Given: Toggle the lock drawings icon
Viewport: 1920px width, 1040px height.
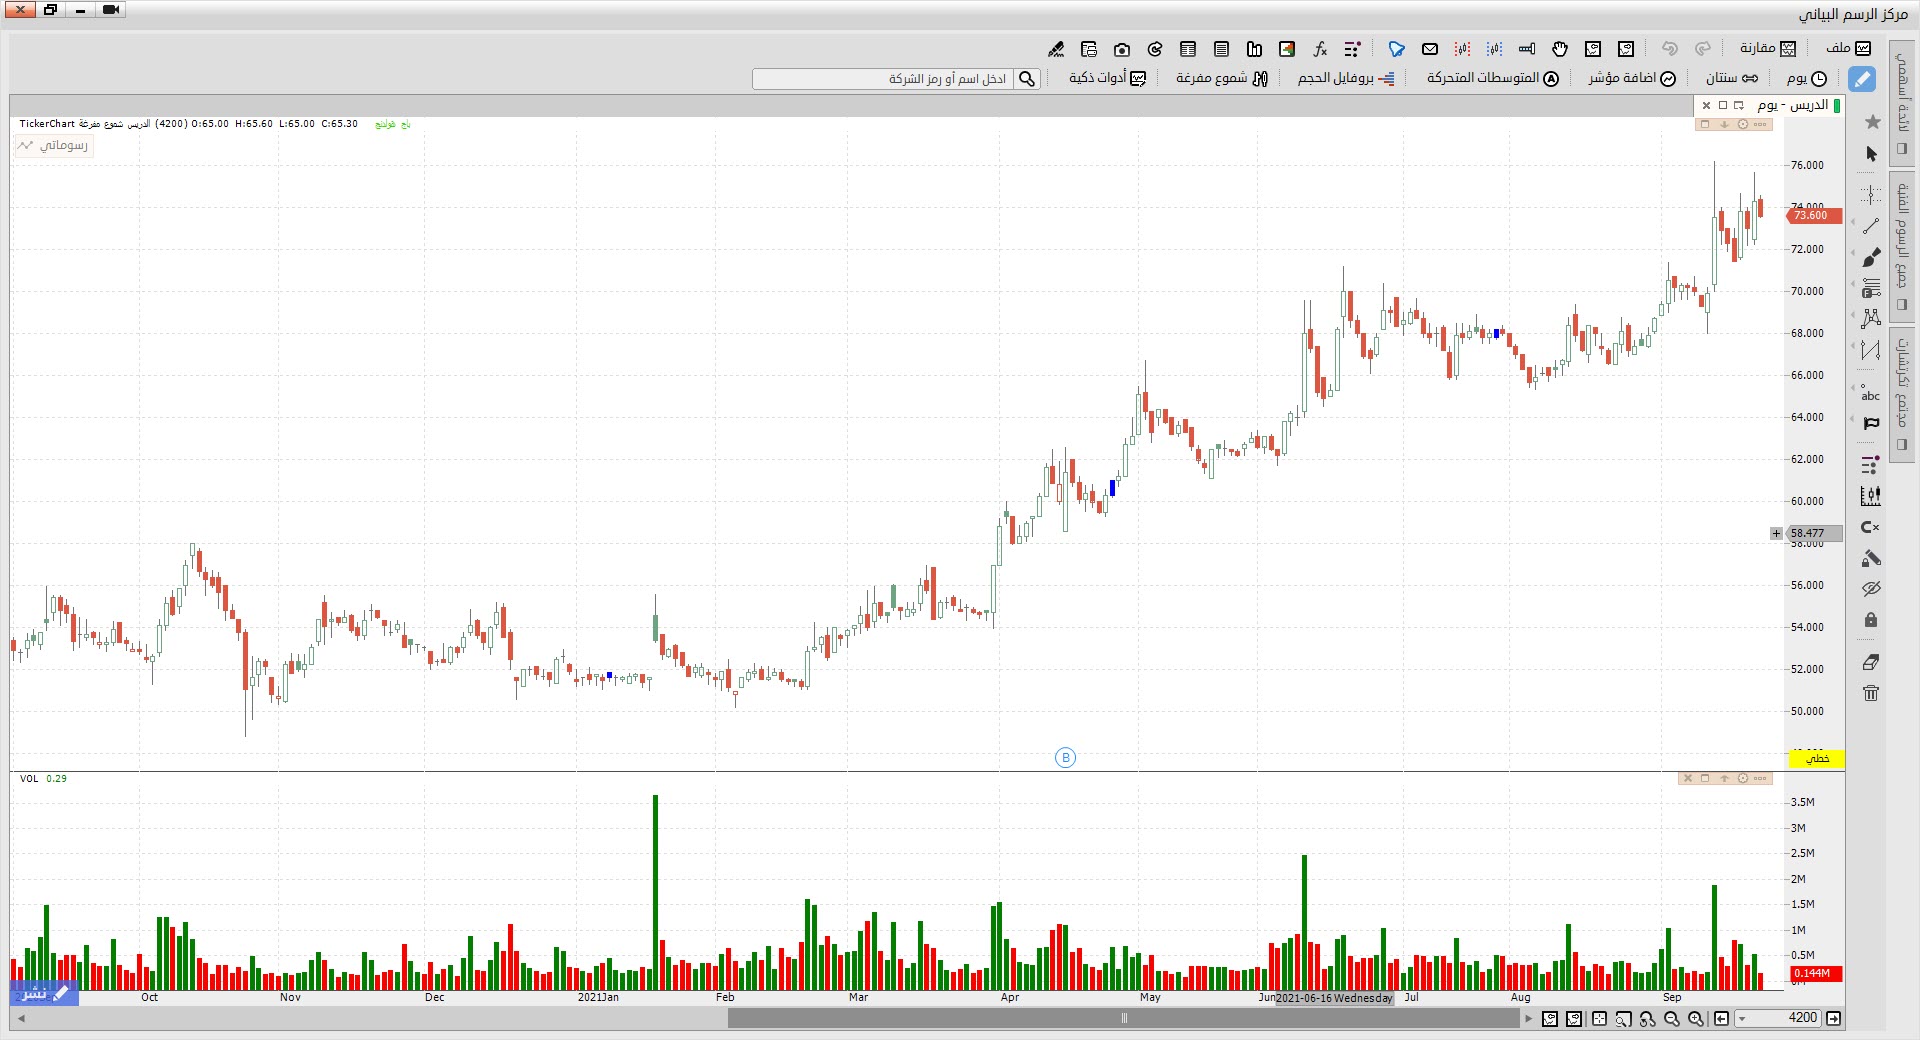Looking at the screenshot, I should (1871, 620).
